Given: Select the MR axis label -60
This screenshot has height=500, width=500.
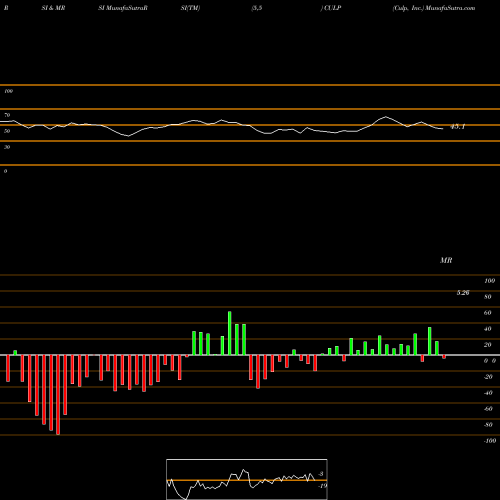Looking at the screenshot, I should coord(488,409).
